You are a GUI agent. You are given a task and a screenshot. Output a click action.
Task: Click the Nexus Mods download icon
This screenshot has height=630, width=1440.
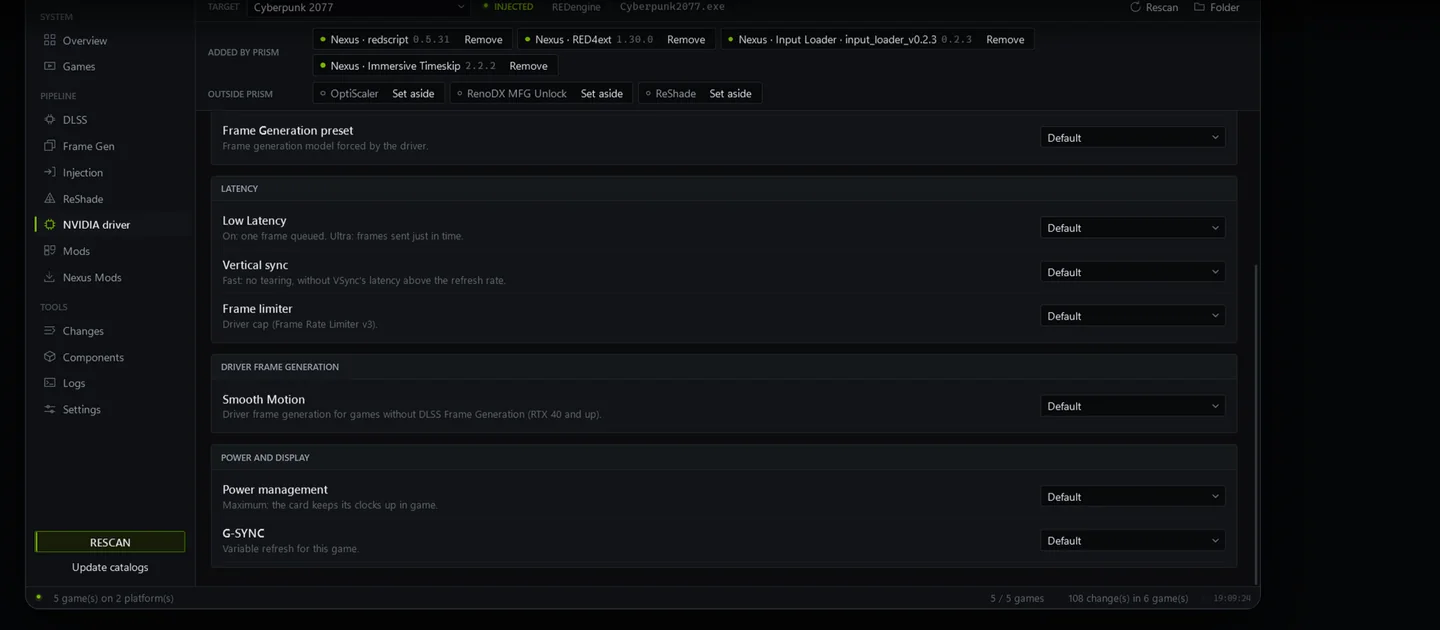click(x=50, y=277)
